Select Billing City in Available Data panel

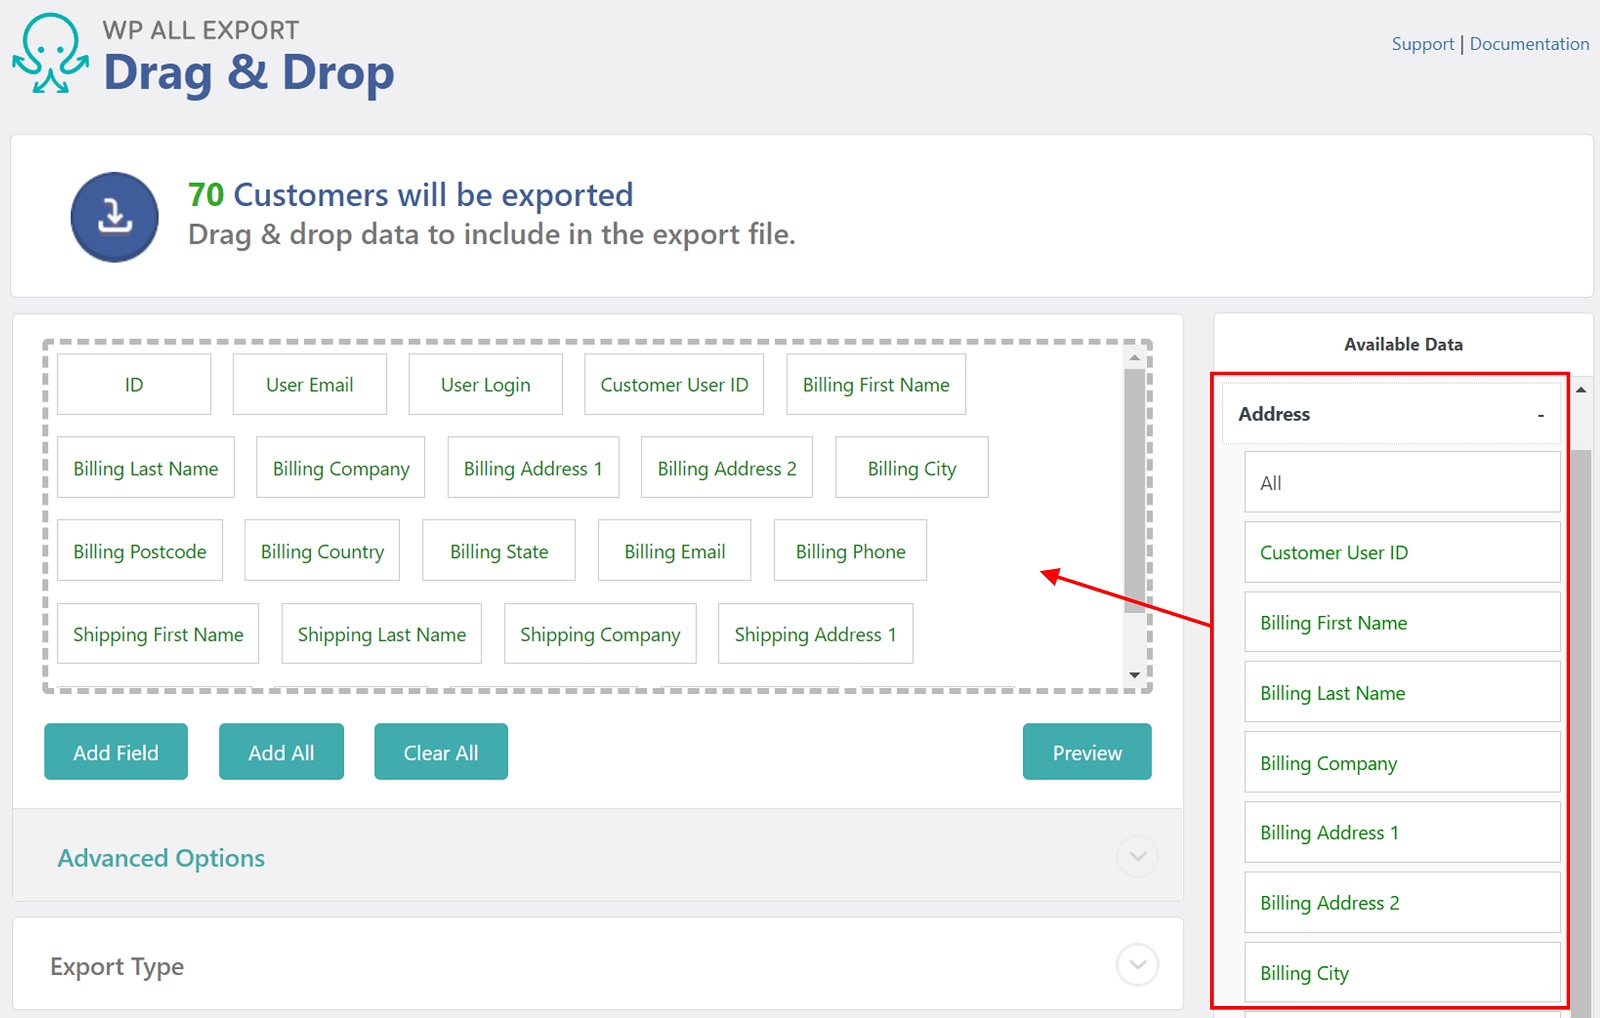(x=1401, y=973)
